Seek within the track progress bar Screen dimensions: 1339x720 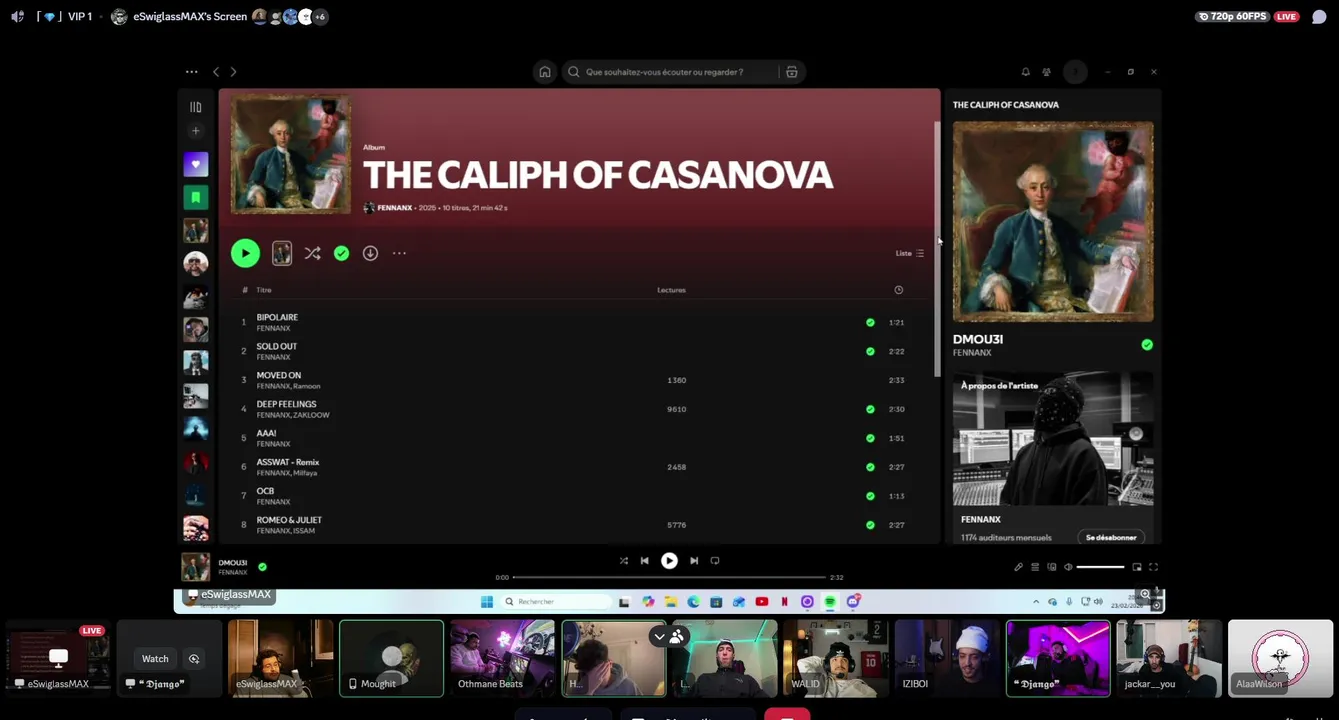coord(669,577)
